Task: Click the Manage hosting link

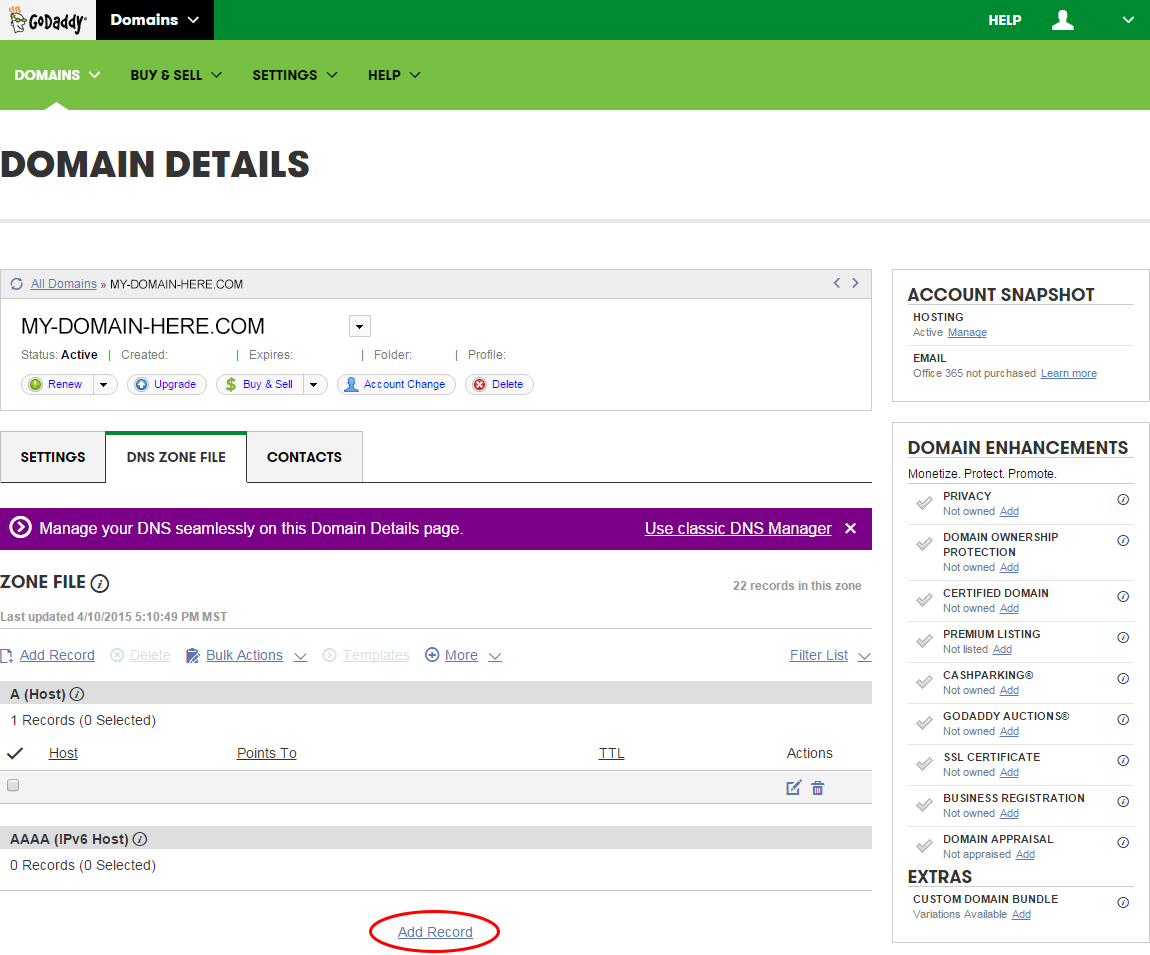Action: (967, 332)
